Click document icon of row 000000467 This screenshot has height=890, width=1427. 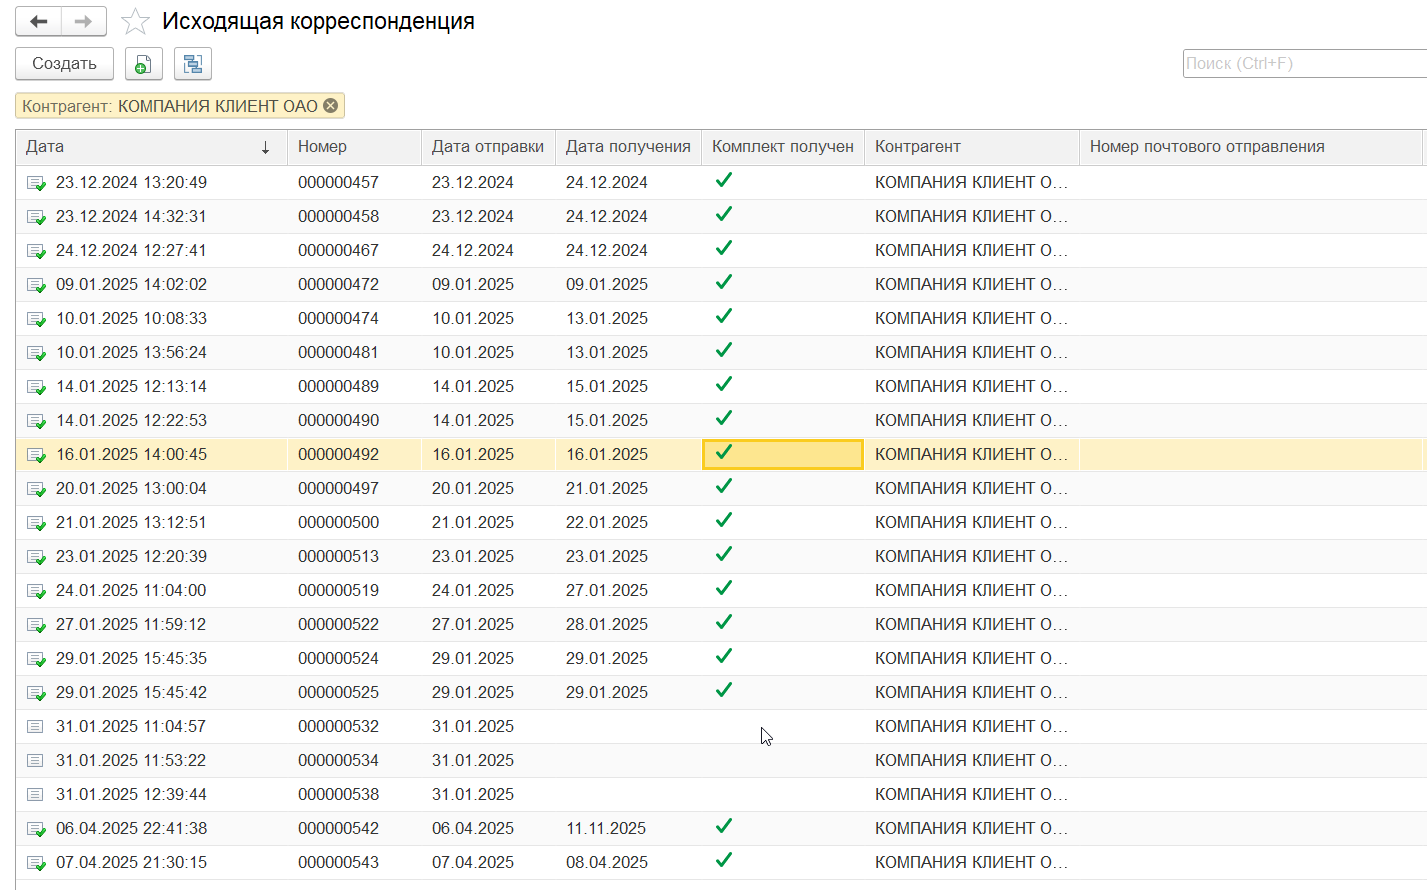(x=36, y=251)
